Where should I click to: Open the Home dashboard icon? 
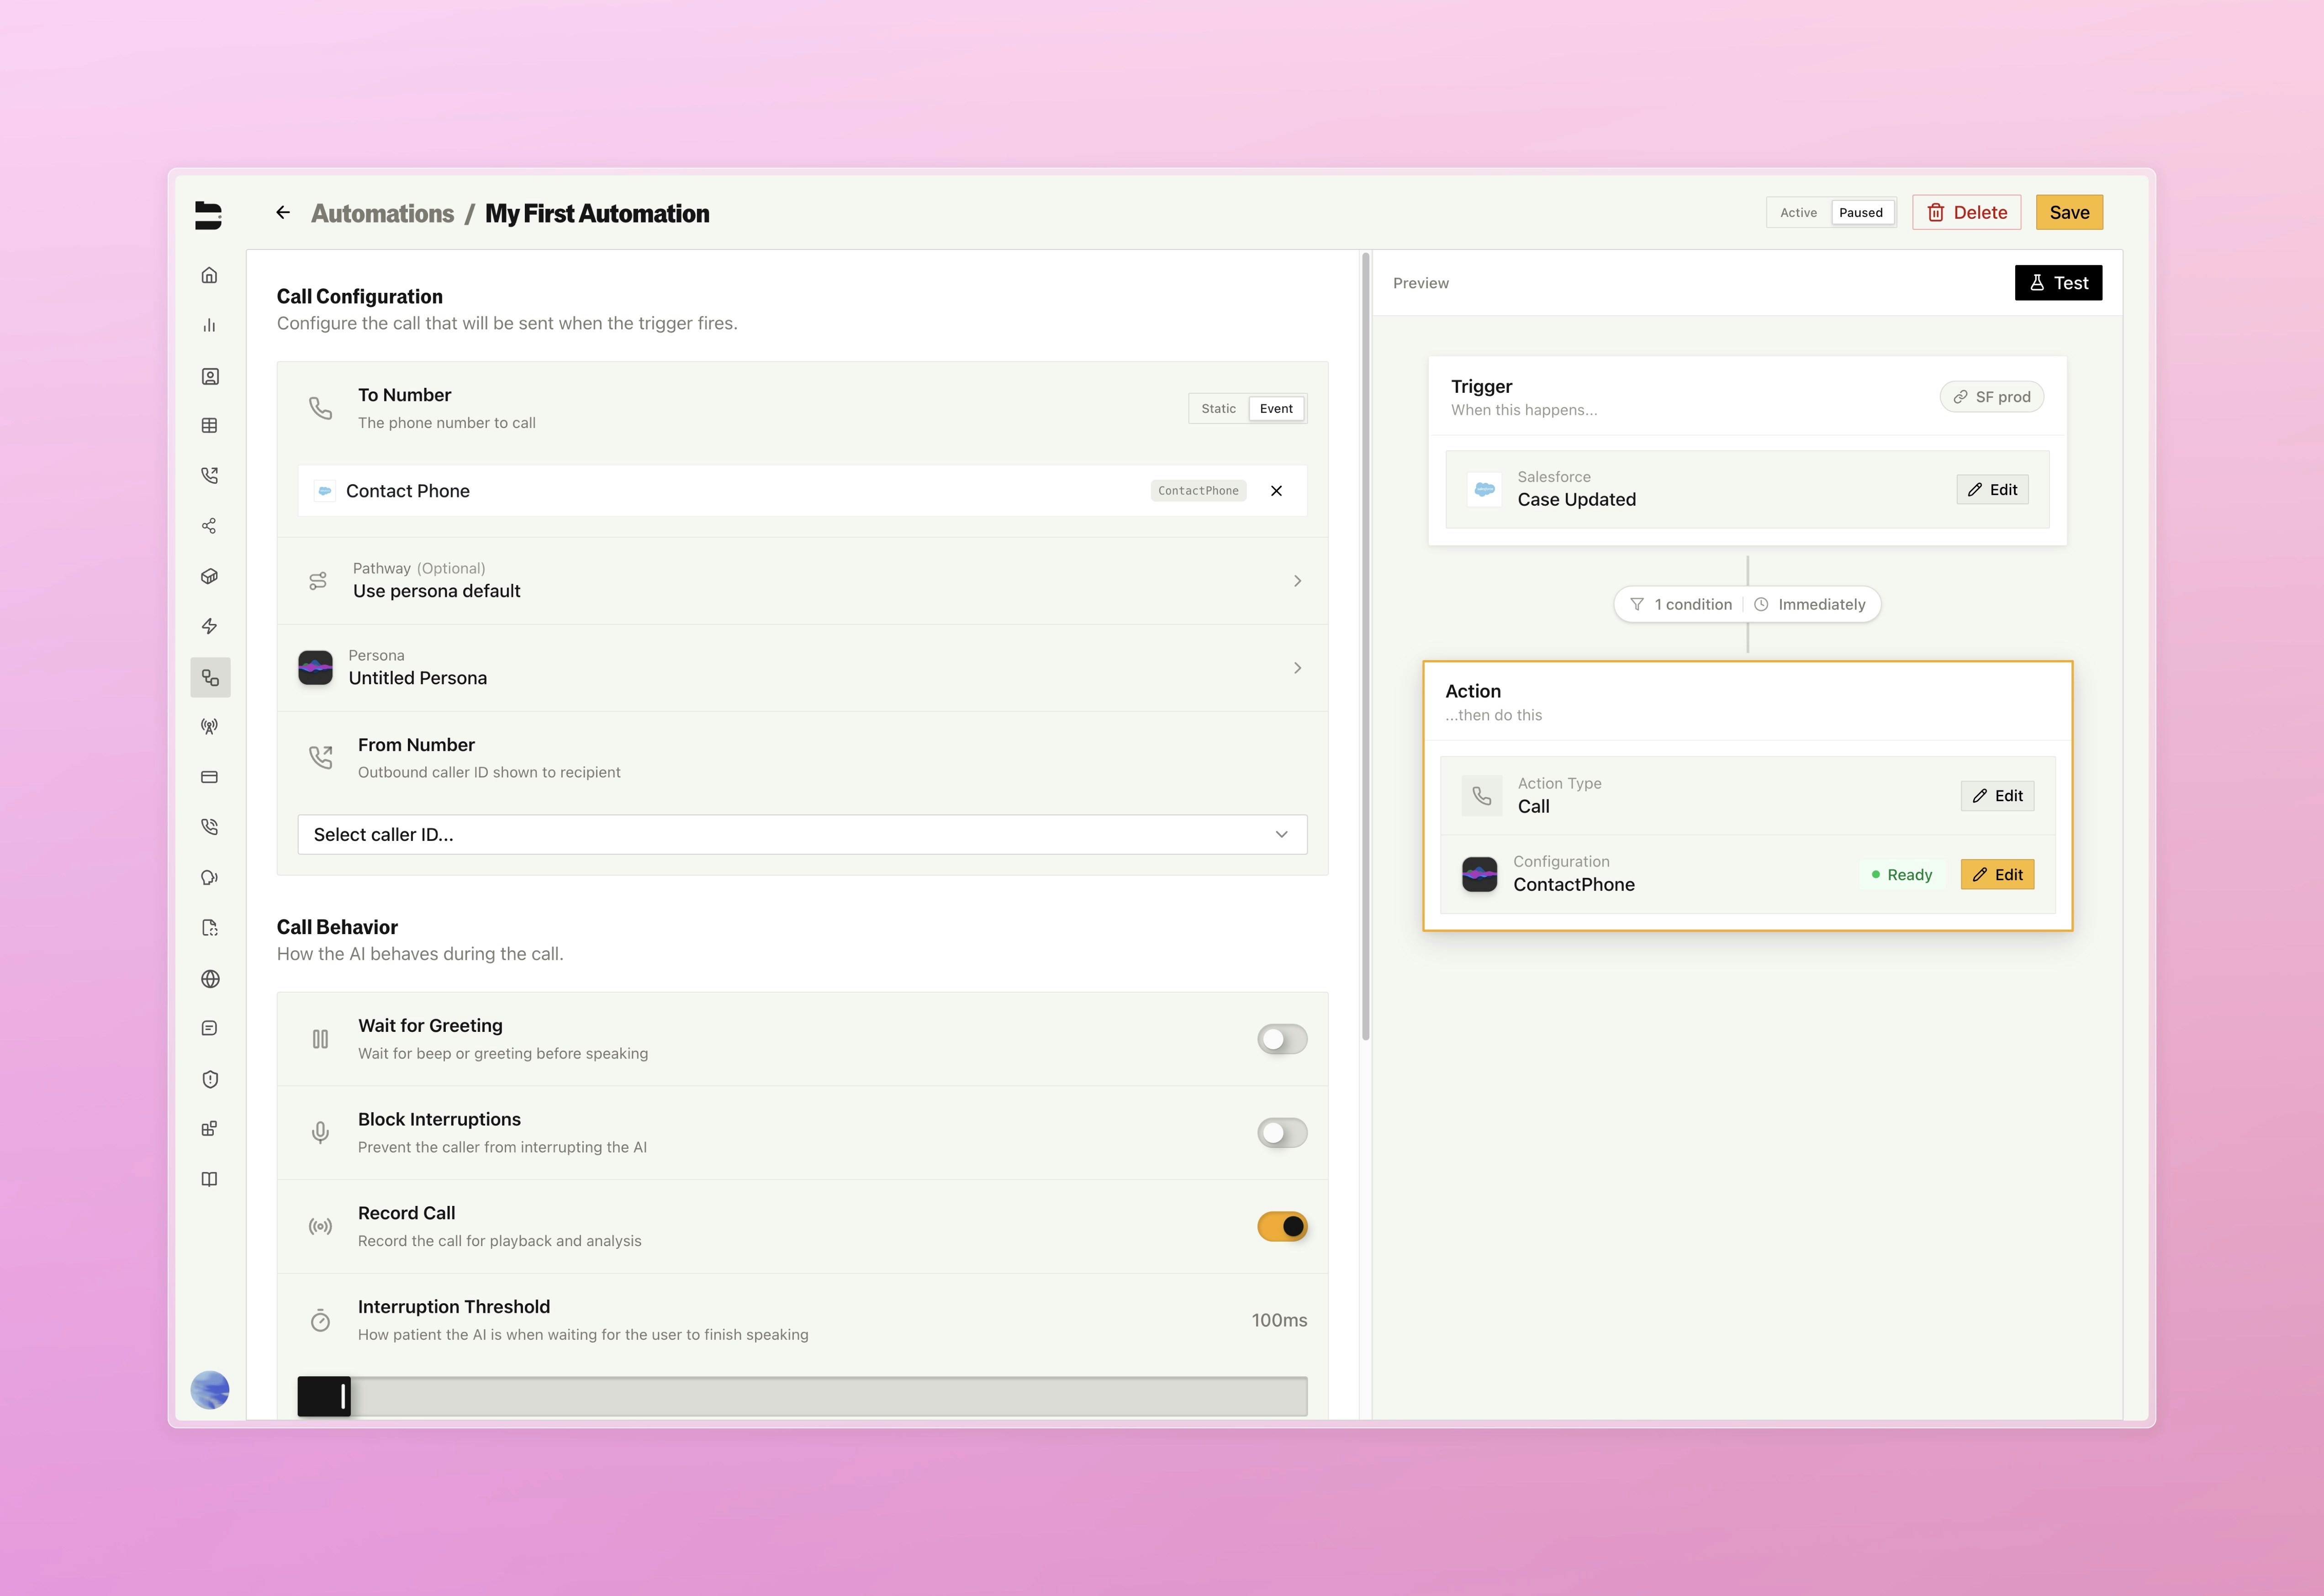pos(210,275)
